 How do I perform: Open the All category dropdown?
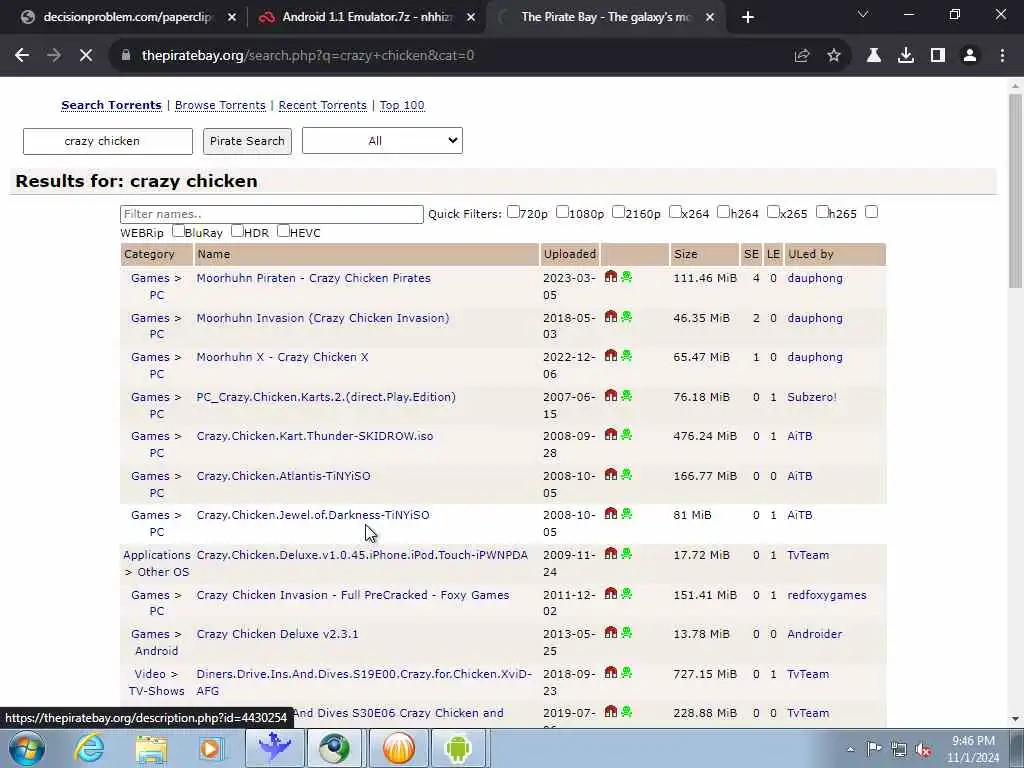click(x=382, y=140)
